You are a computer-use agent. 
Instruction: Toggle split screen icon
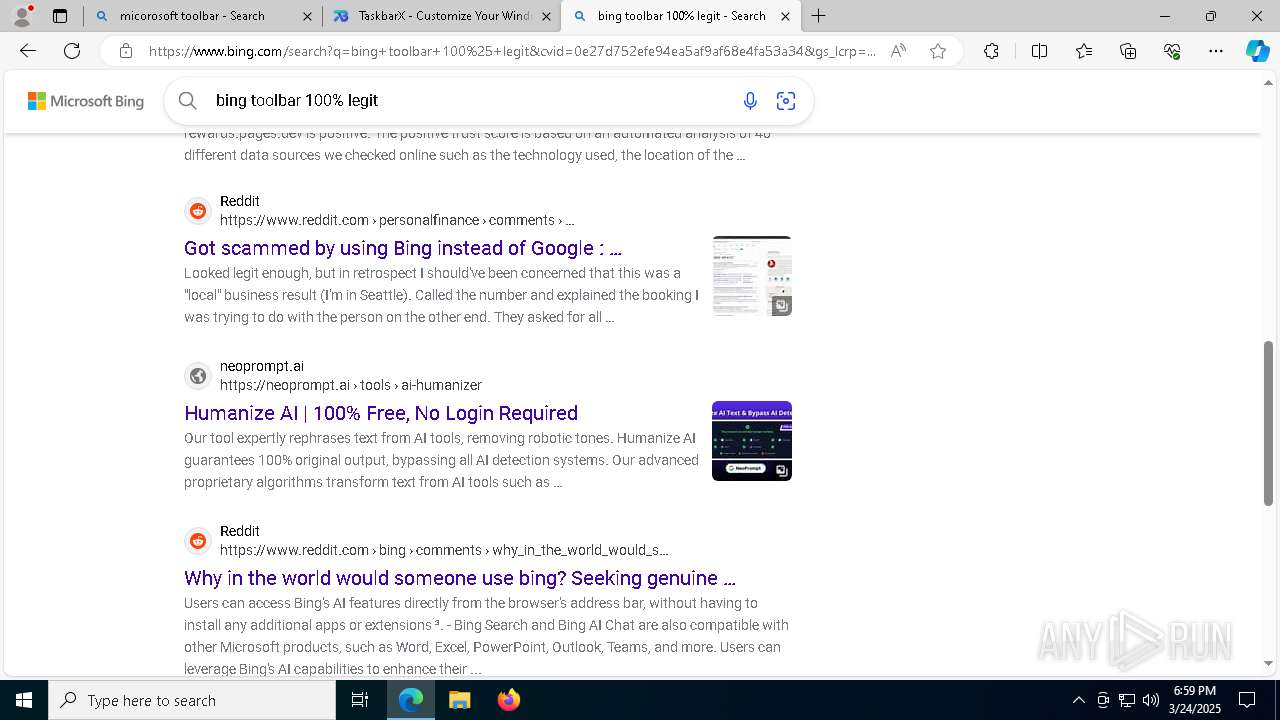1039,51
